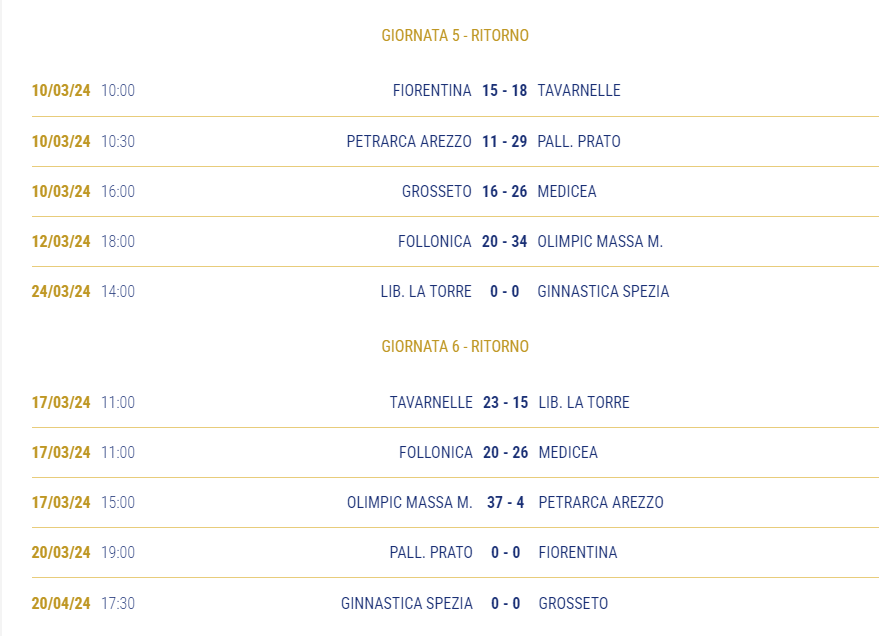Open Follonica versus Olimpic Massa M. 20 - 34 score
883x636 pixels.
coord(504,241)
